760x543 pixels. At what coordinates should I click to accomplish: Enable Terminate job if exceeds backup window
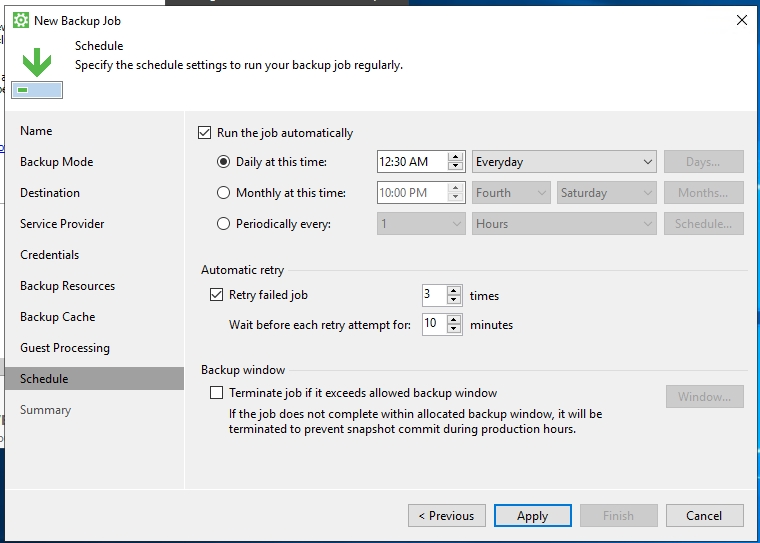tap(217, 393)
